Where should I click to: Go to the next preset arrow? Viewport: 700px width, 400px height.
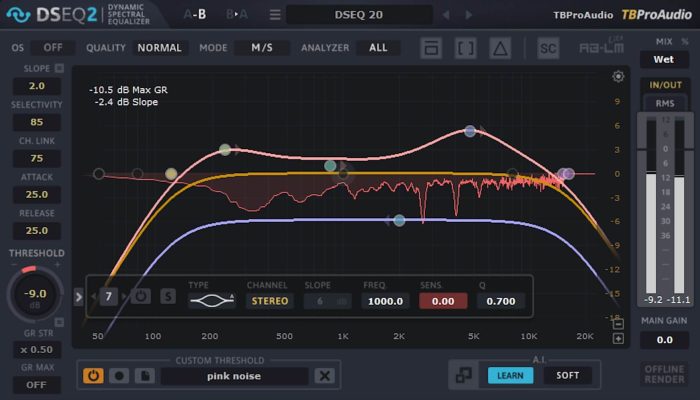468,15
